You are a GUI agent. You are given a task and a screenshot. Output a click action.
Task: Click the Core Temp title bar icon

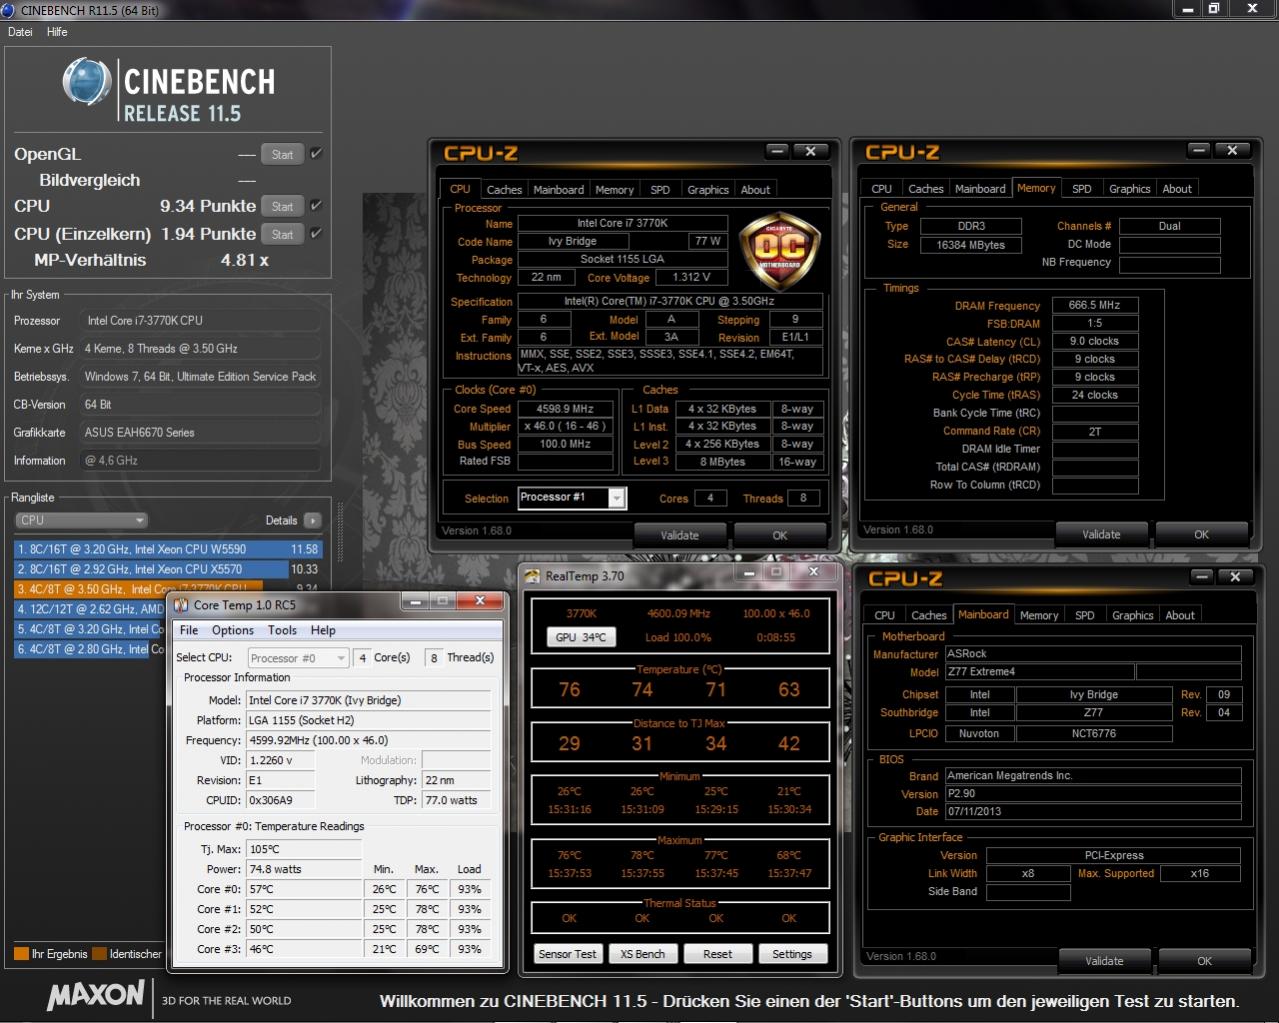pyautogui.click(x=181, y=605)
